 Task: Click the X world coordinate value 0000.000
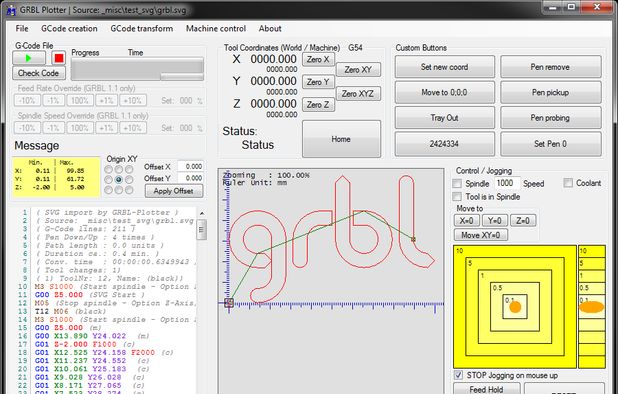point(274,59)
